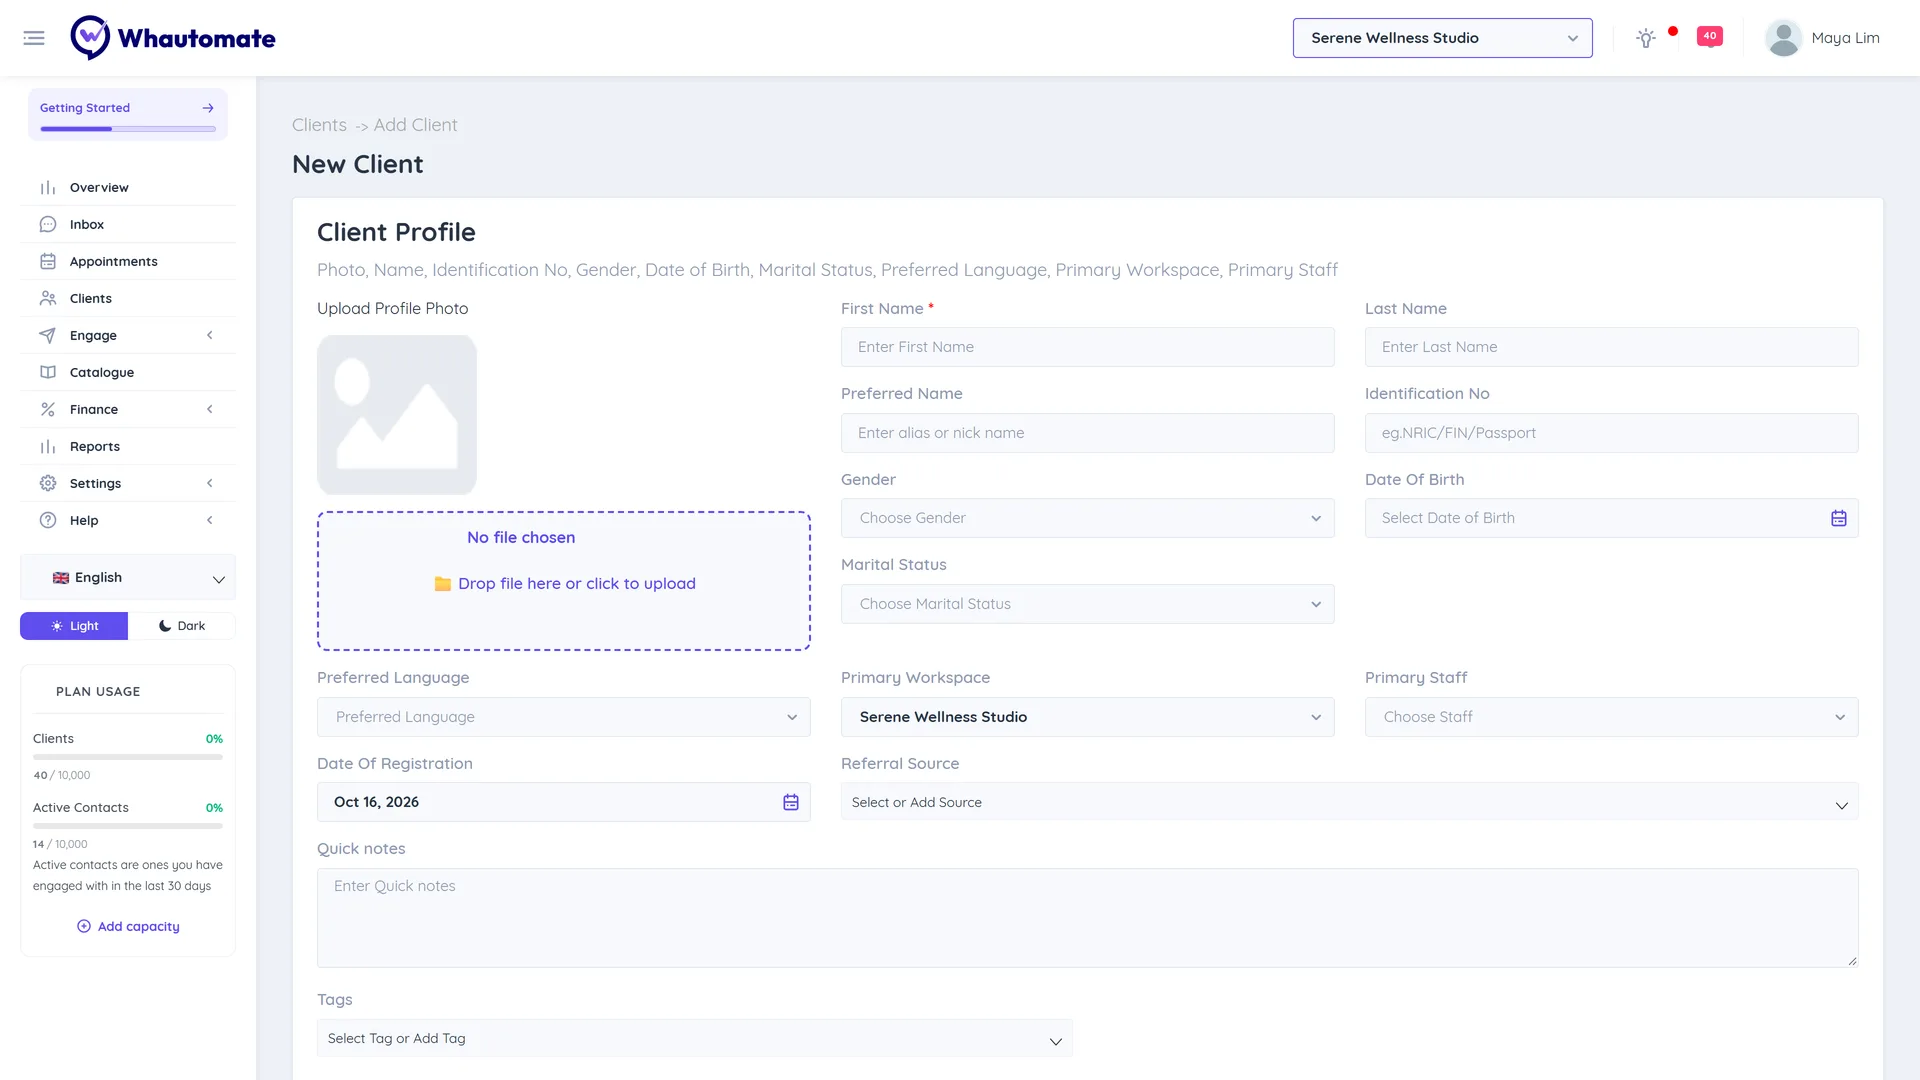Open the Choose Staff dropdown

1611,717
